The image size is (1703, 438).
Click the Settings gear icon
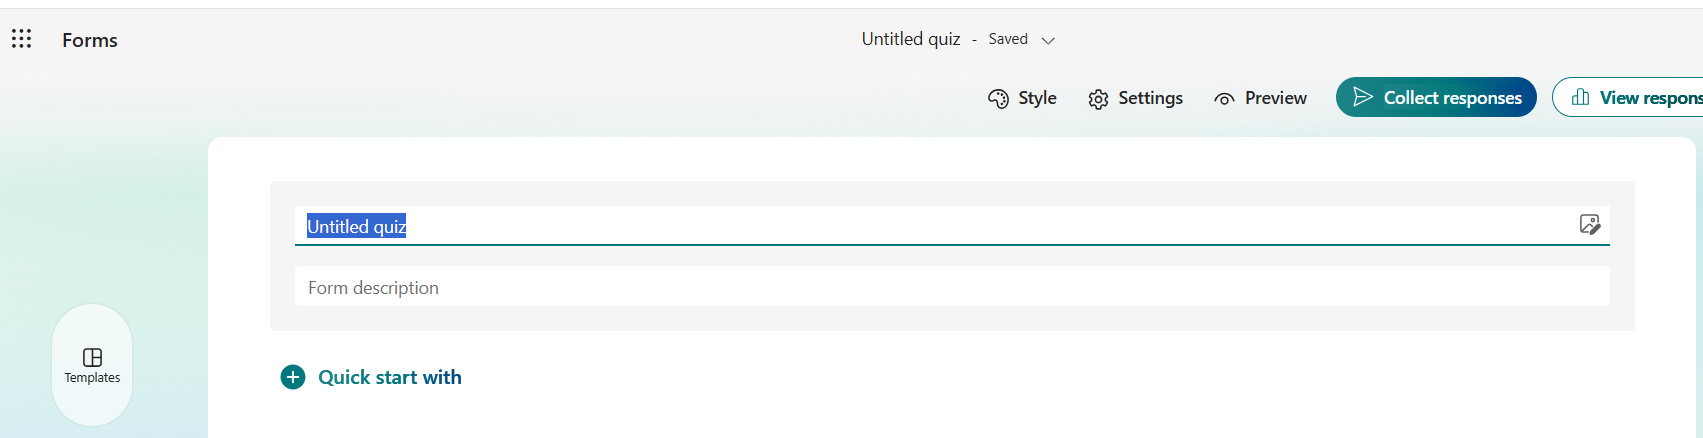[1098, 99]
